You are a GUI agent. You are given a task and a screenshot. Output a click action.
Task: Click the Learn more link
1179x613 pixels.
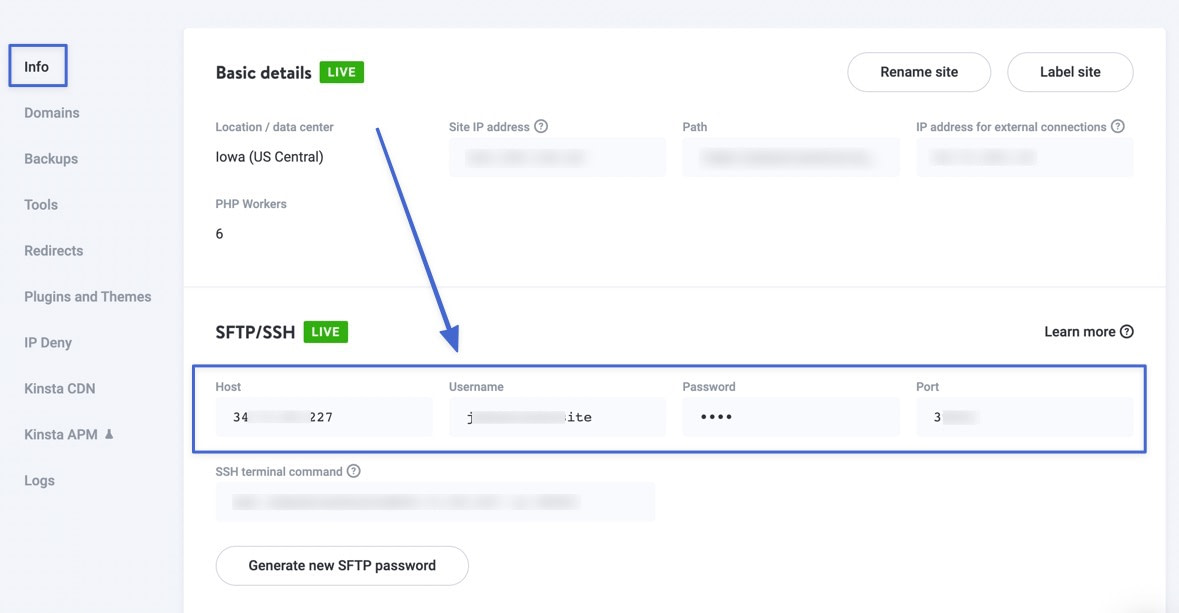coord(1081,331)
